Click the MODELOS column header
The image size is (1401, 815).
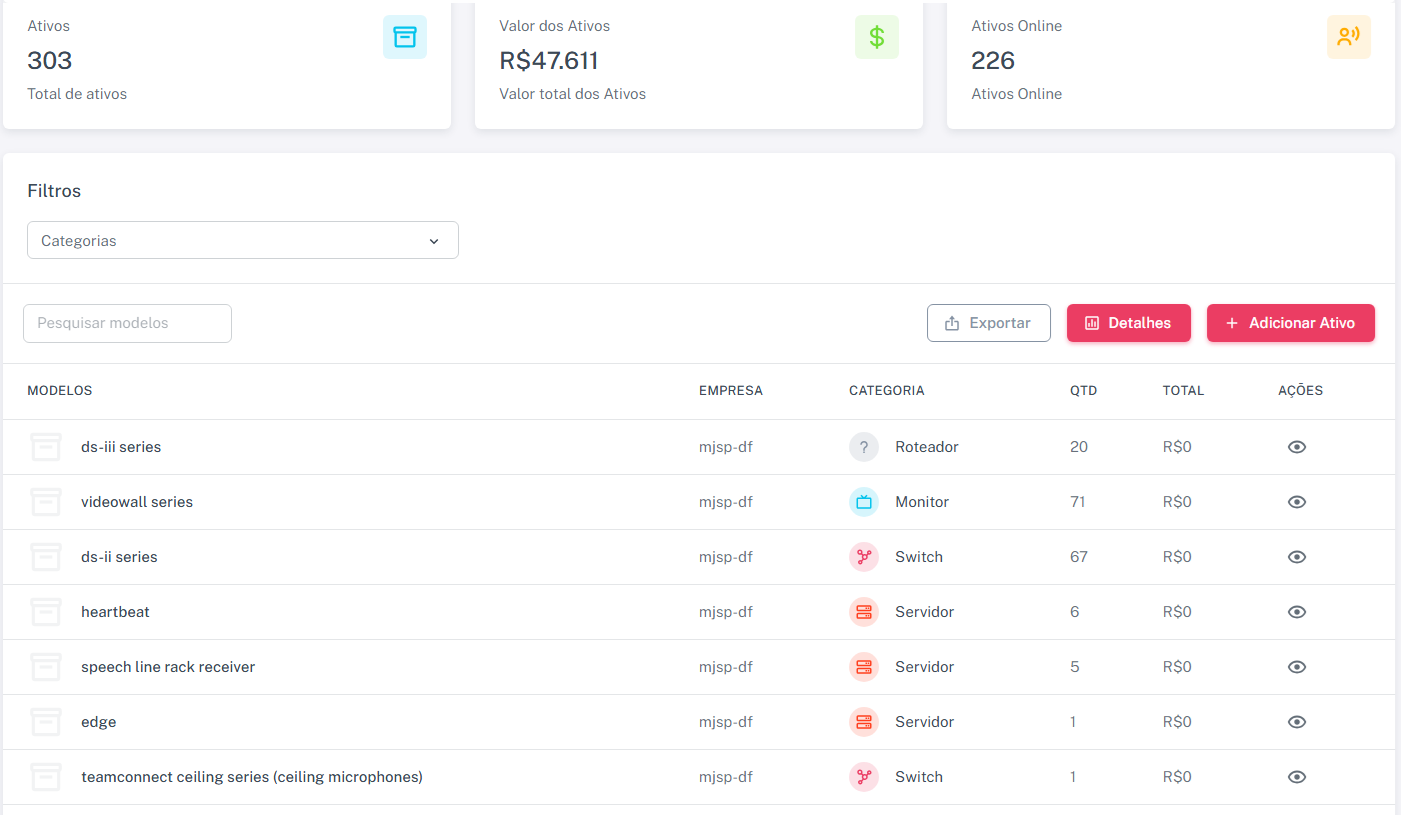point(60,391)
